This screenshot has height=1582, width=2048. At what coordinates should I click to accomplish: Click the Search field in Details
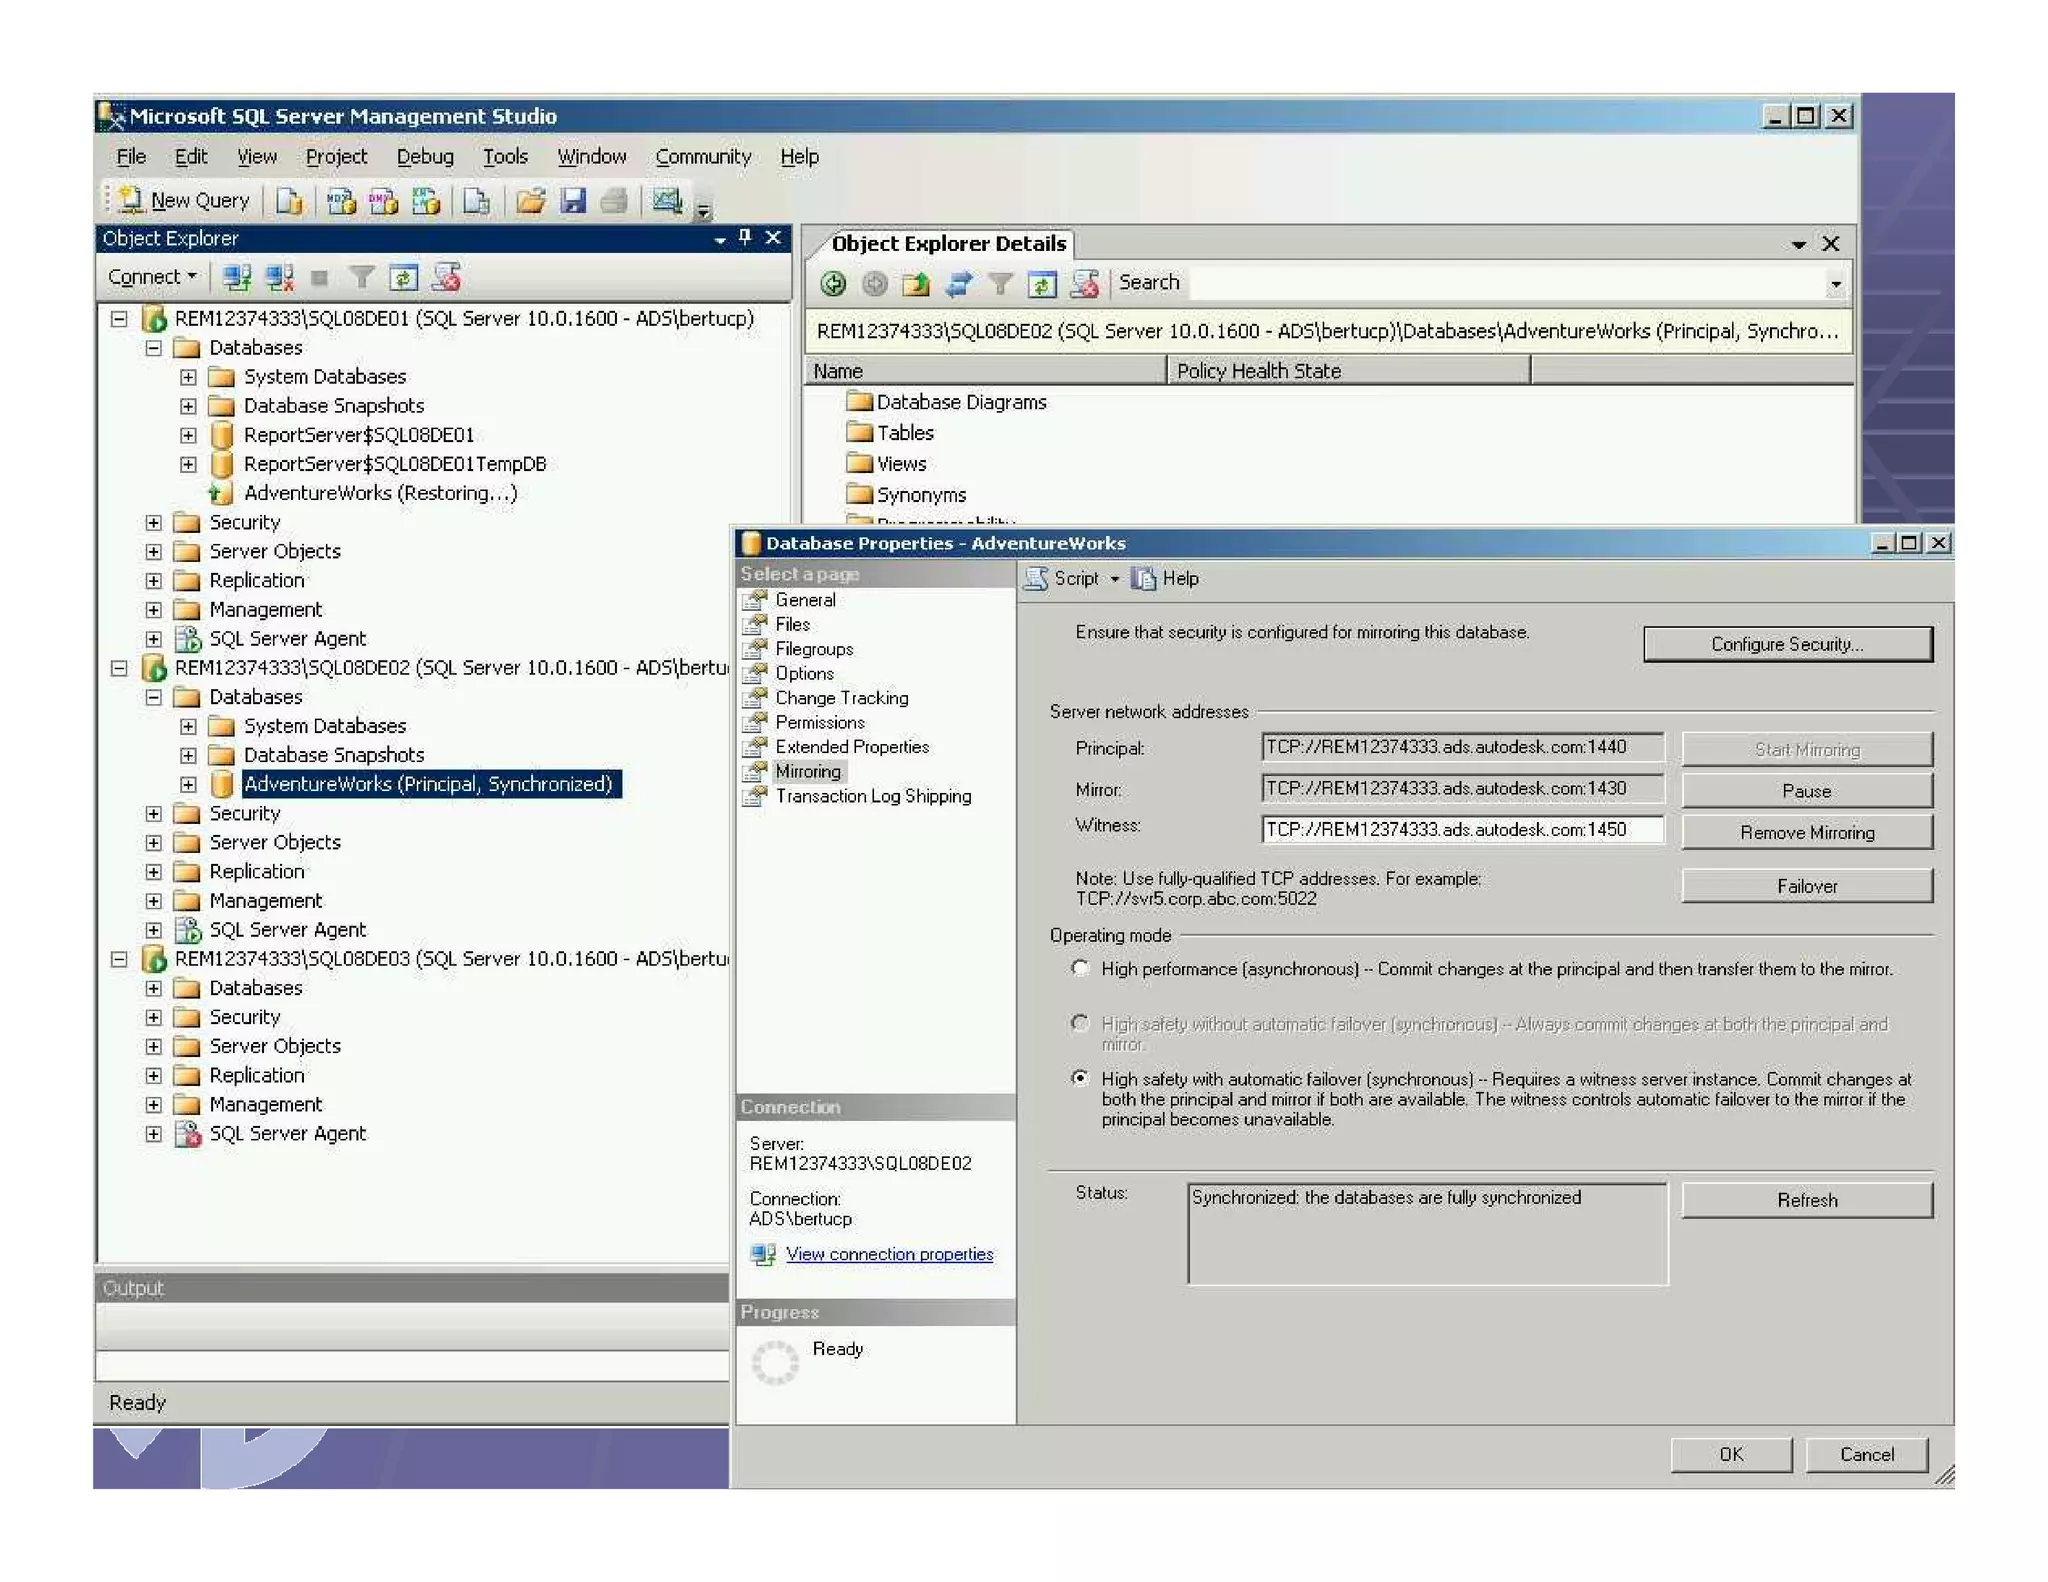pos(1505,284)
